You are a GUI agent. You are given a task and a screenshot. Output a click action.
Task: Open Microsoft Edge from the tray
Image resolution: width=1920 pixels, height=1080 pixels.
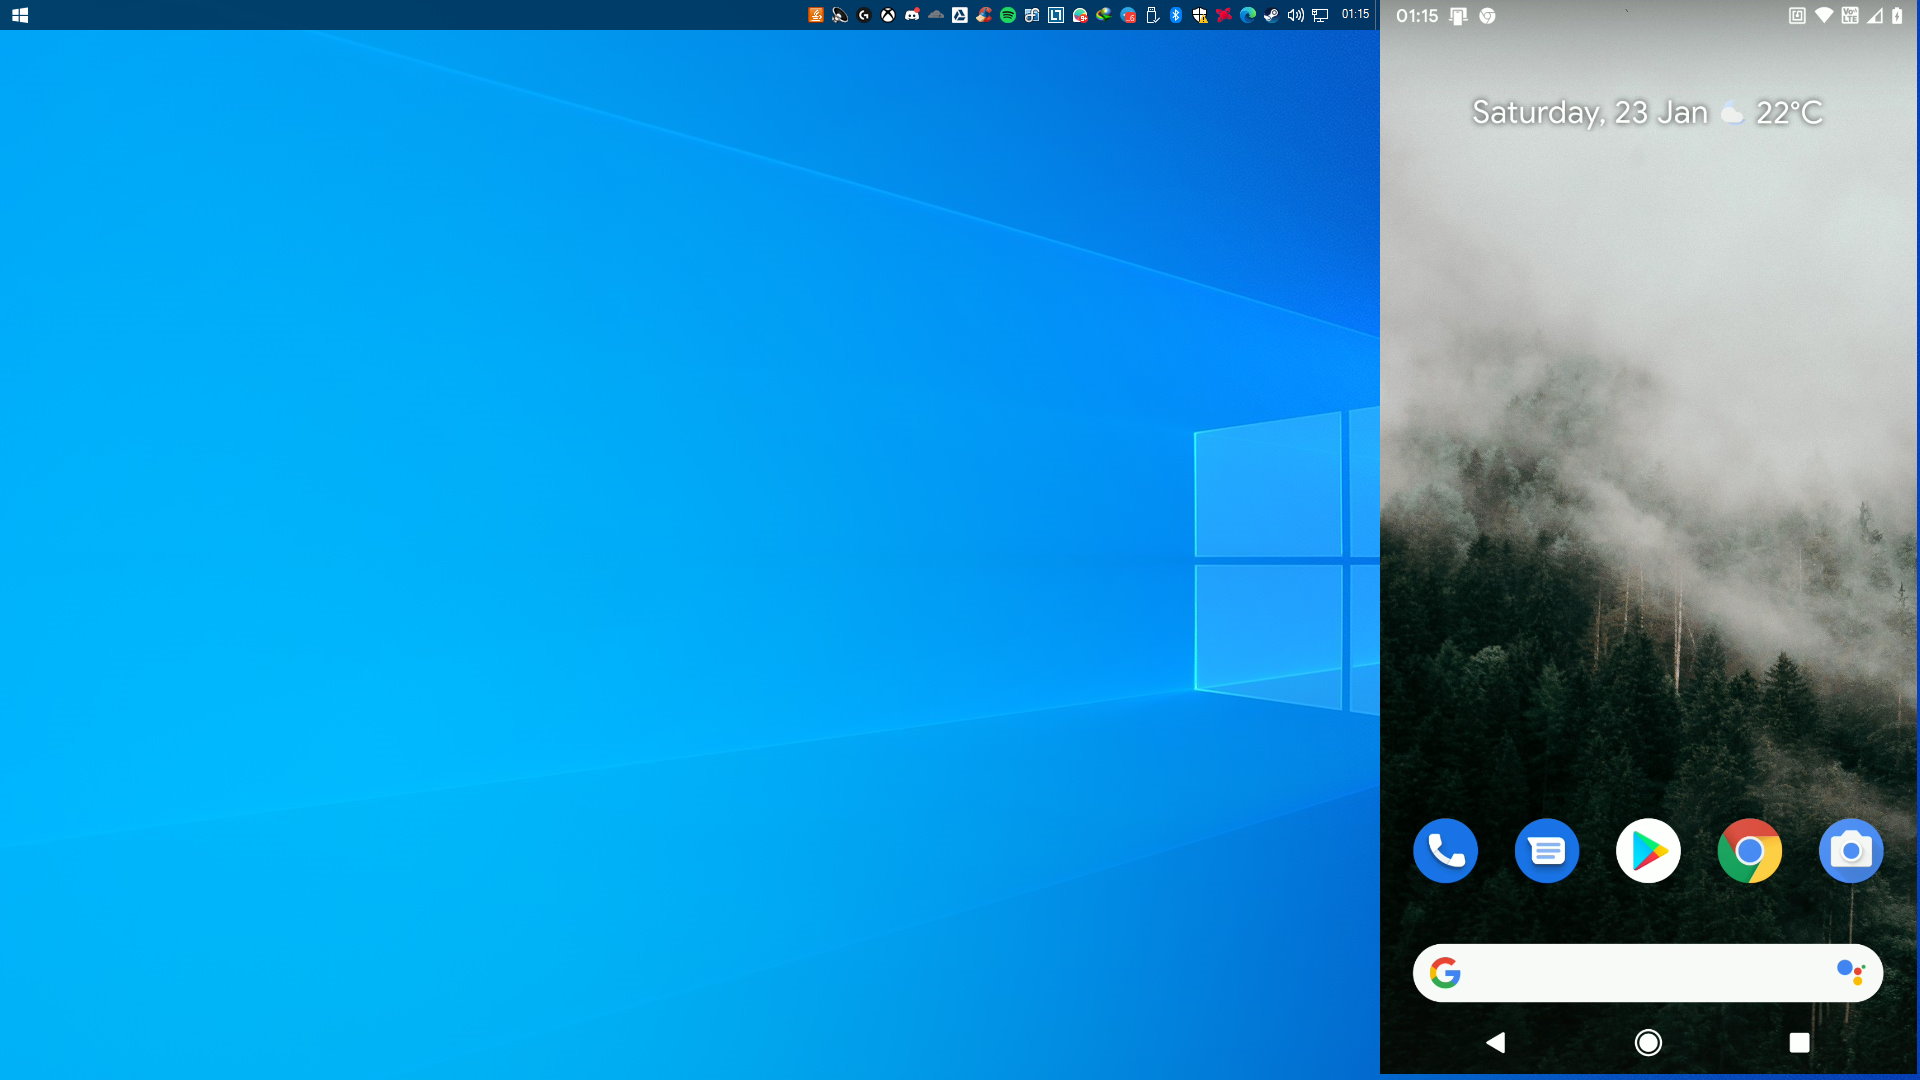tap(1246, 15)
